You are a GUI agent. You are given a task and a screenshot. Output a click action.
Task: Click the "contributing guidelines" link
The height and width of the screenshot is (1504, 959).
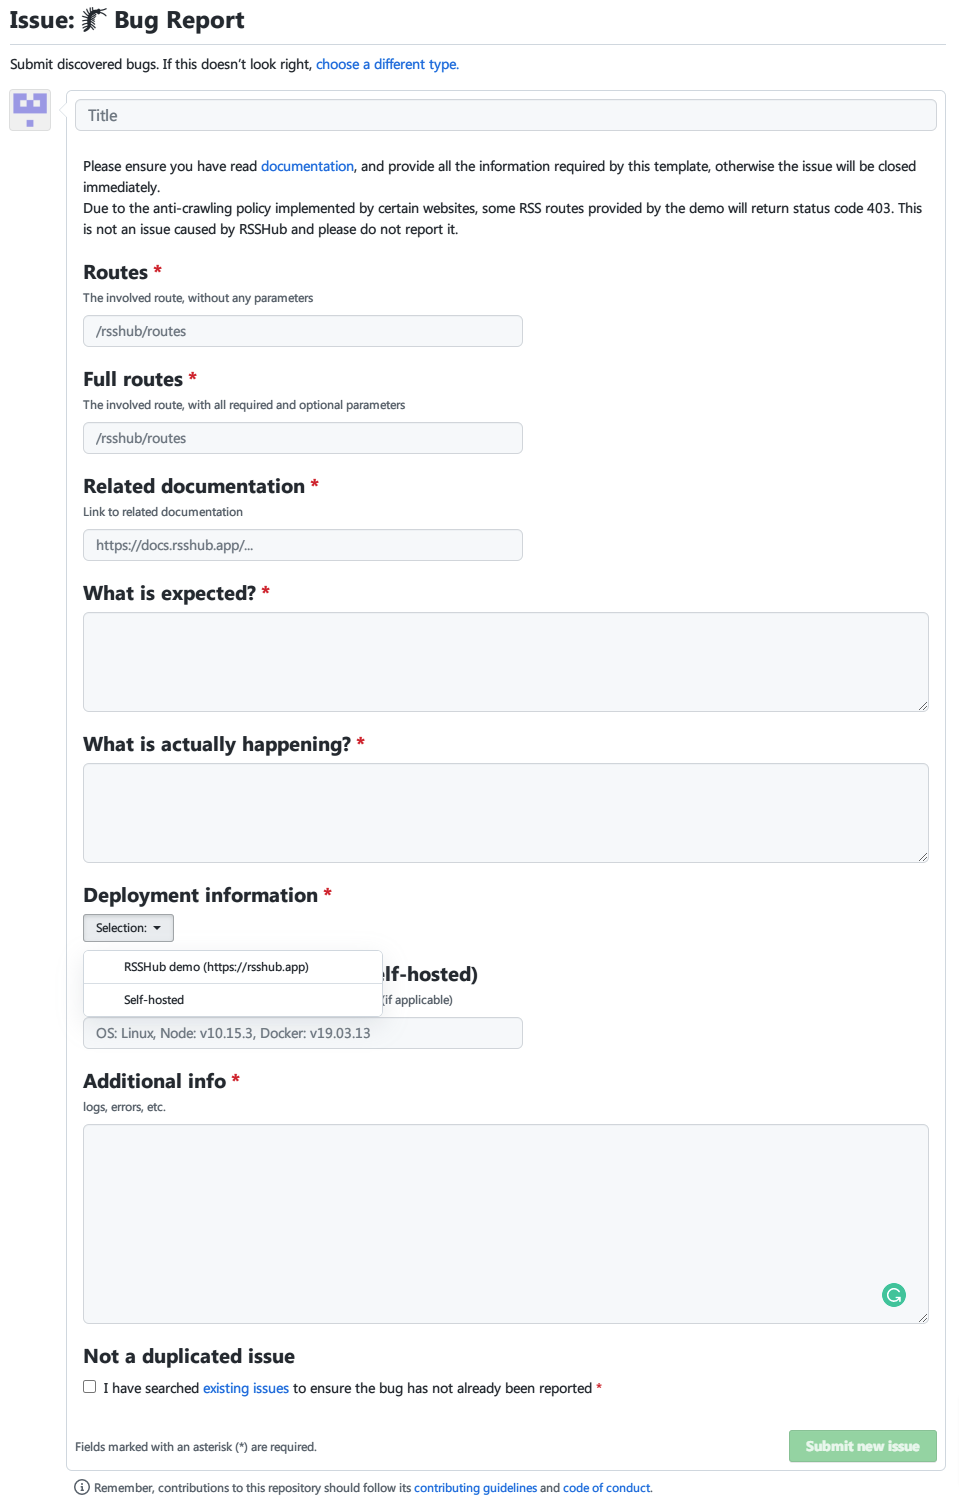476,1488
